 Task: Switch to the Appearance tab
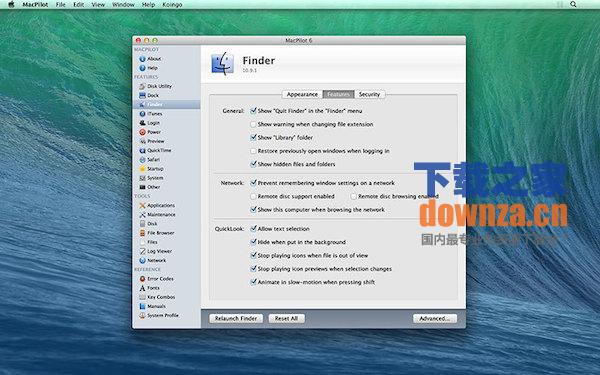coord(302,95)
